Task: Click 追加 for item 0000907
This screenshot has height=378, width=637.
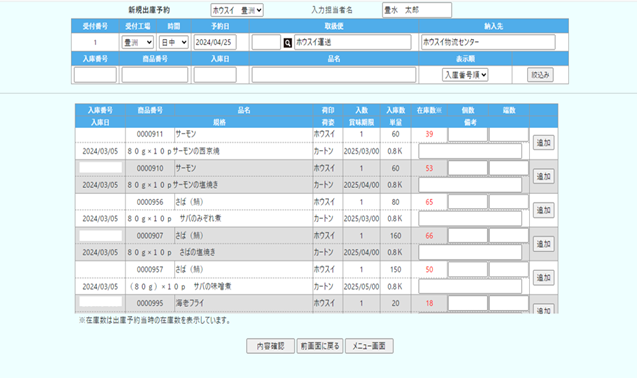Action: [544, 244]
